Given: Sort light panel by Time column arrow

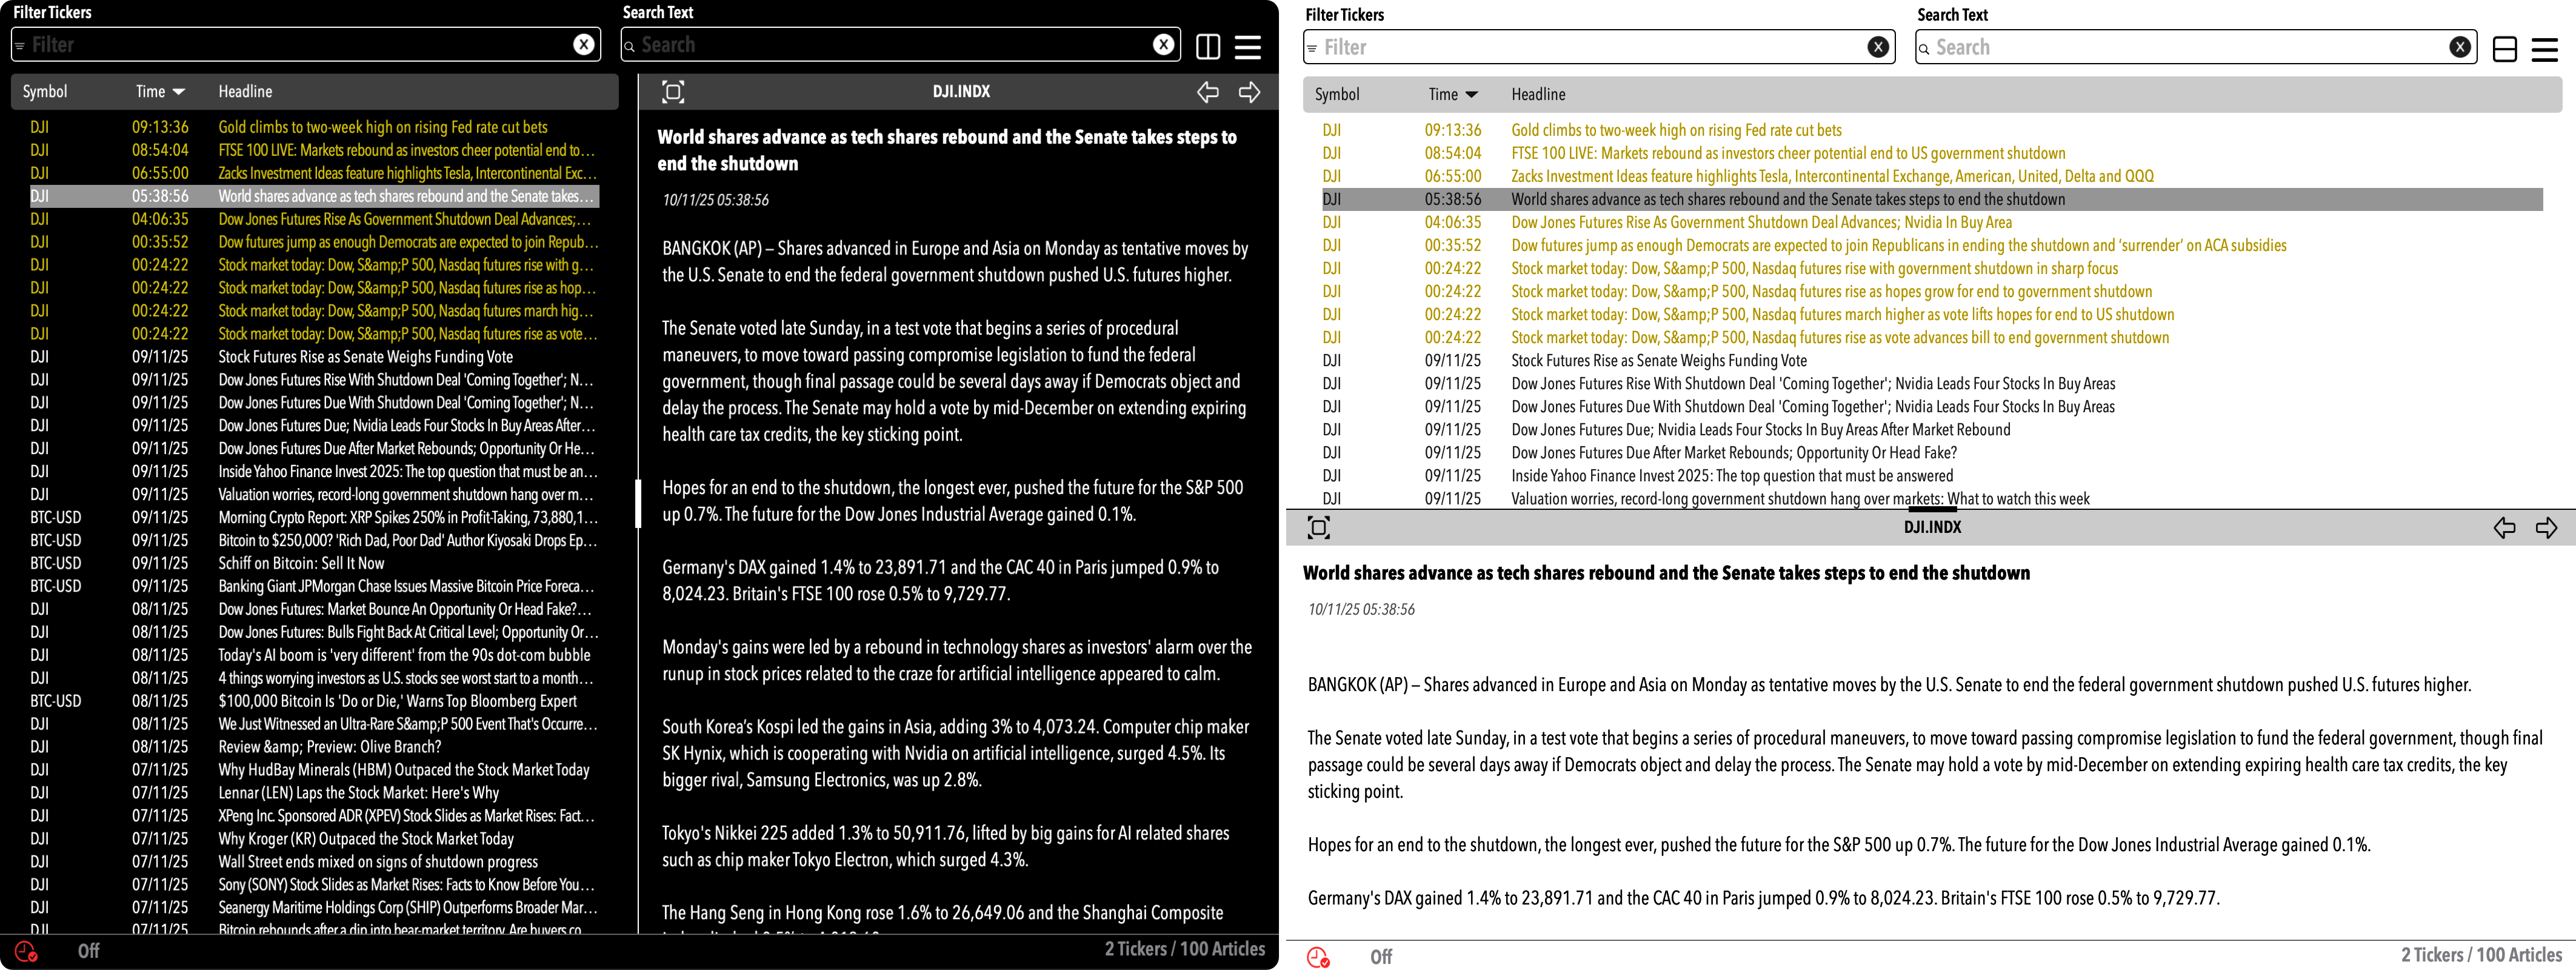Looking at the screenshot, I should [1471, 95].
